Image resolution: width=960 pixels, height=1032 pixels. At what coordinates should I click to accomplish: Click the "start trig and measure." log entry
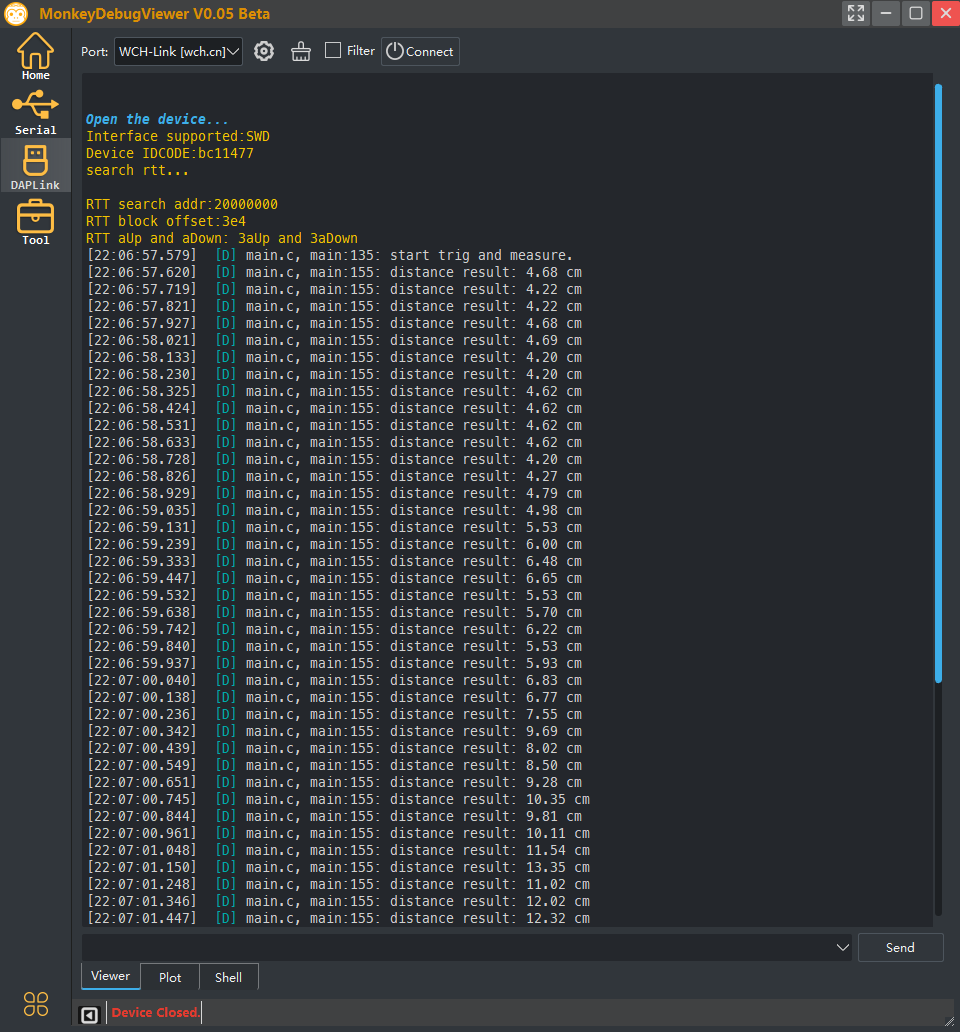(x=330, y=255)
